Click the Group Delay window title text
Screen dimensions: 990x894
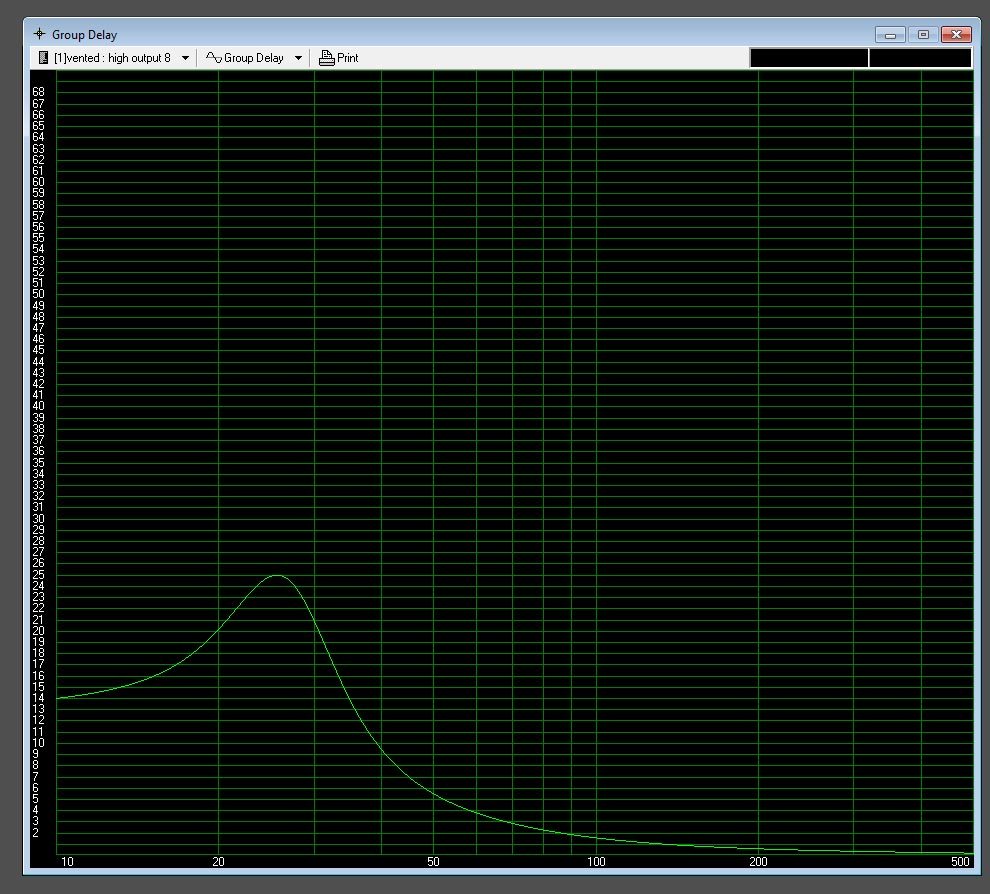click(85, 35)
